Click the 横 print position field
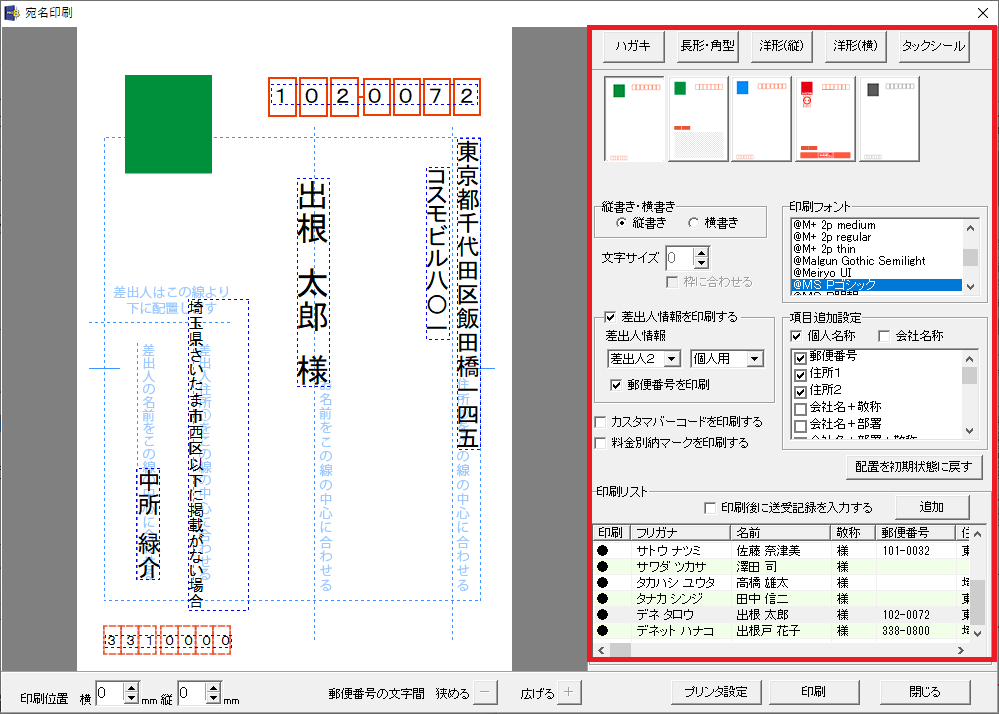999x714 pixels. coord(110,693)
